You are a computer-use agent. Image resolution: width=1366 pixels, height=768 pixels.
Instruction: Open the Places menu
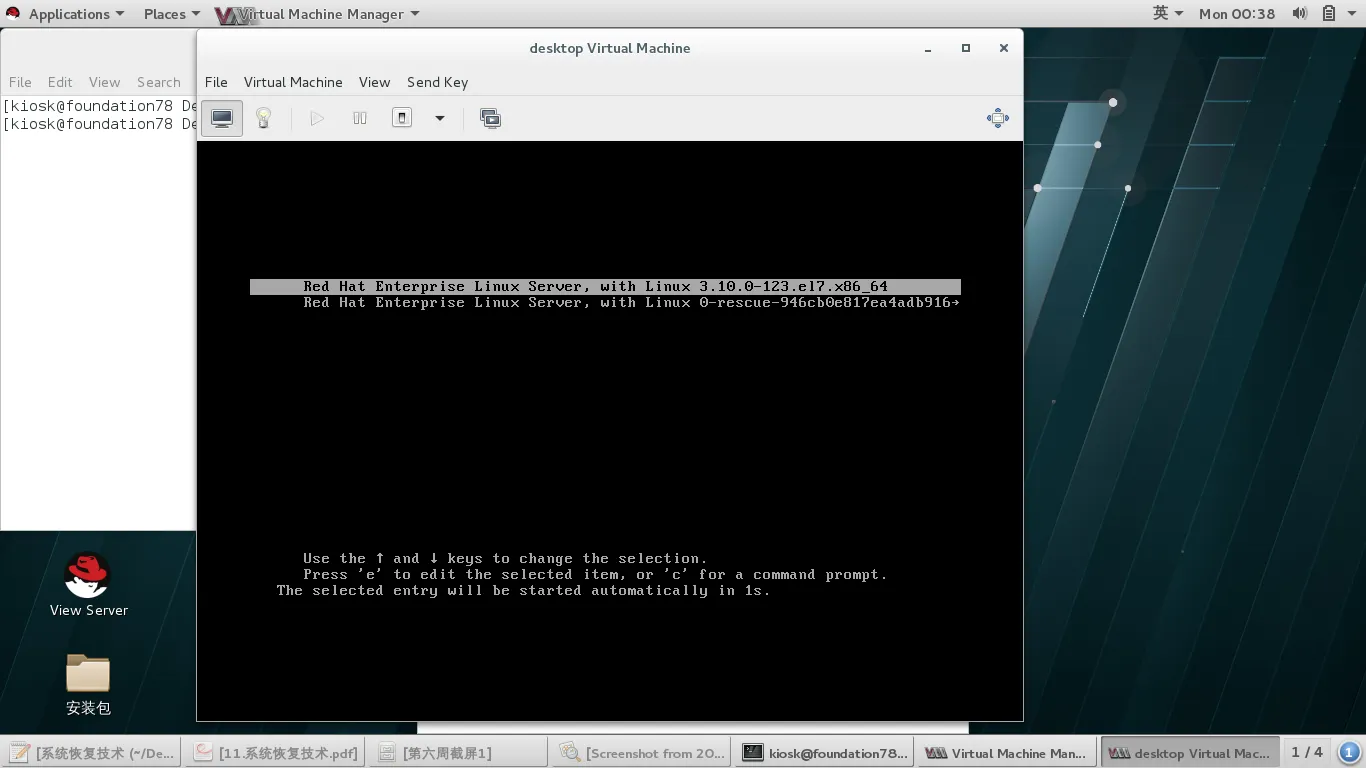pyautogui.click(x=171, y=14)
